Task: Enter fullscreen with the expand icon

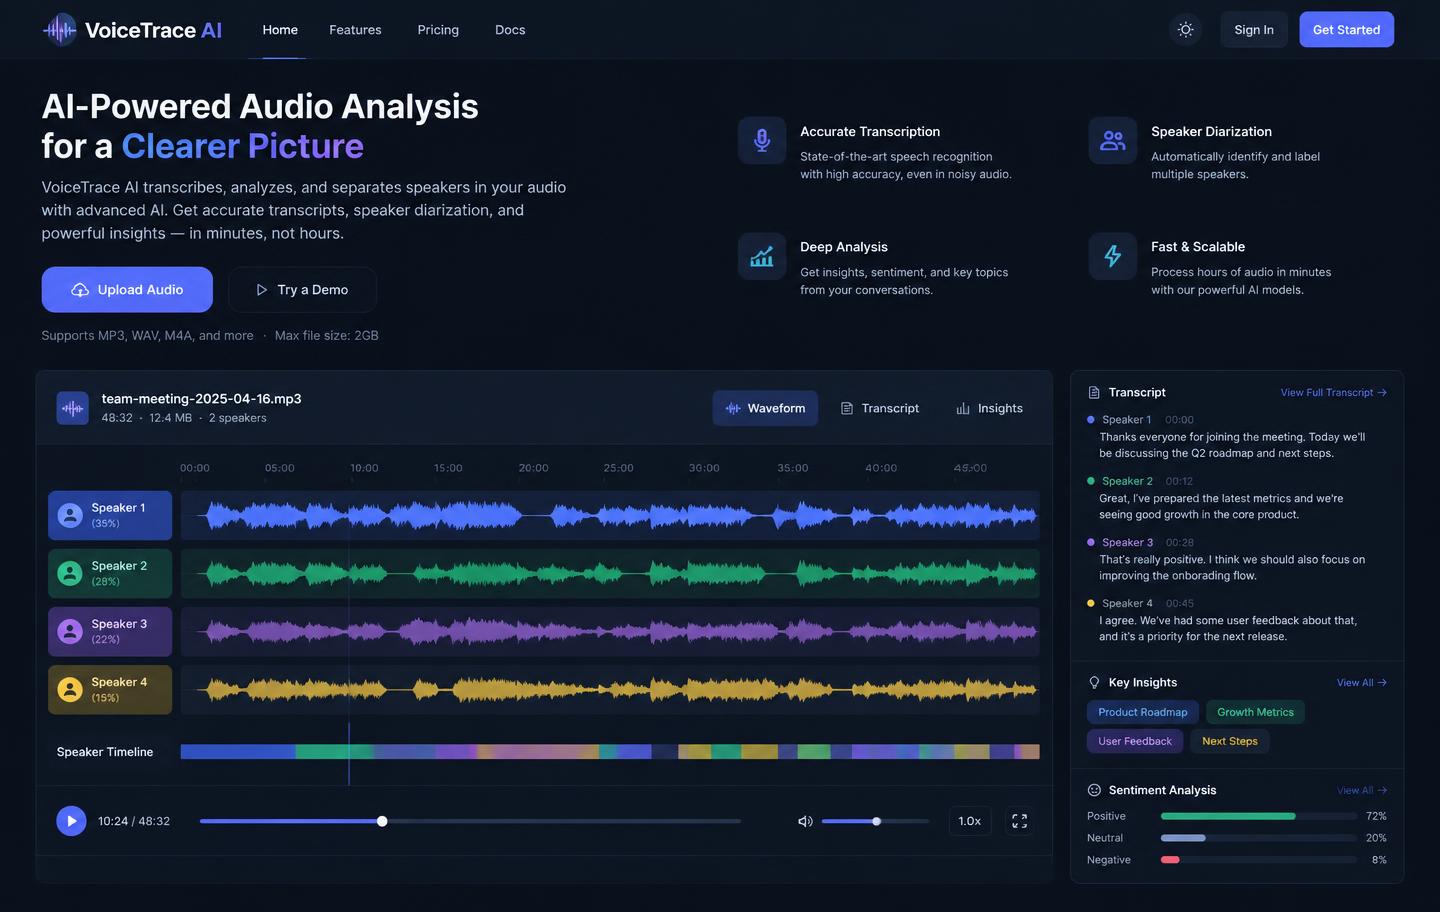Action: click(x=1020, y=821)
